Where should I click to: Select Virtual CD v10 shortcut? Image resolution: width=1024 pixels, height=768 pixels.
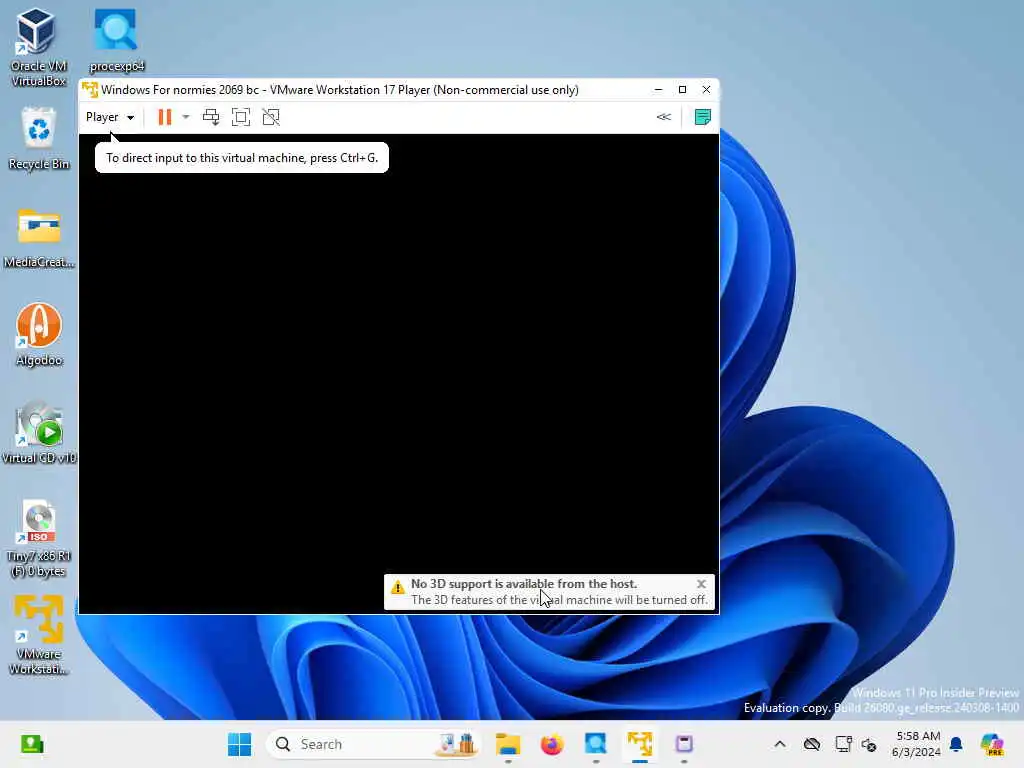pyautogui.click(x=39, y=432)
